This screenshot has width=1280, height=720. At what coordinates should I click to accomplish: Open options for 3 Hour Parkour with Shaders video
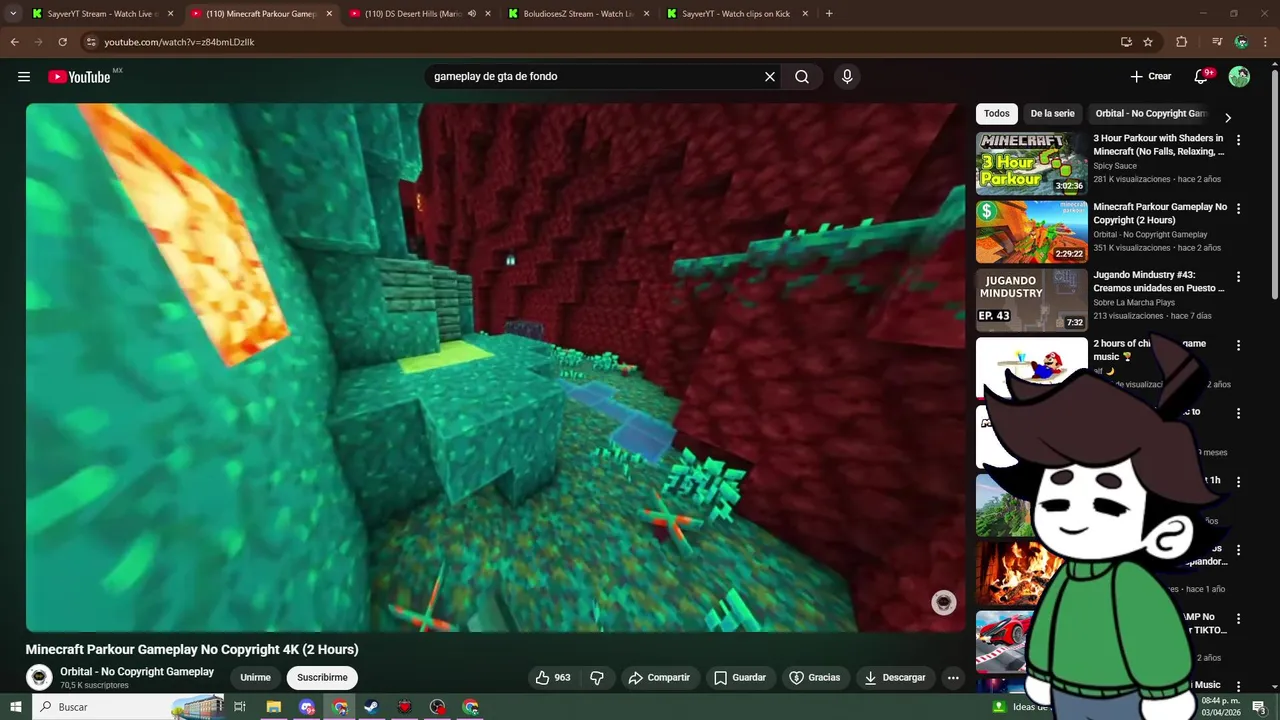(1238, 141)
